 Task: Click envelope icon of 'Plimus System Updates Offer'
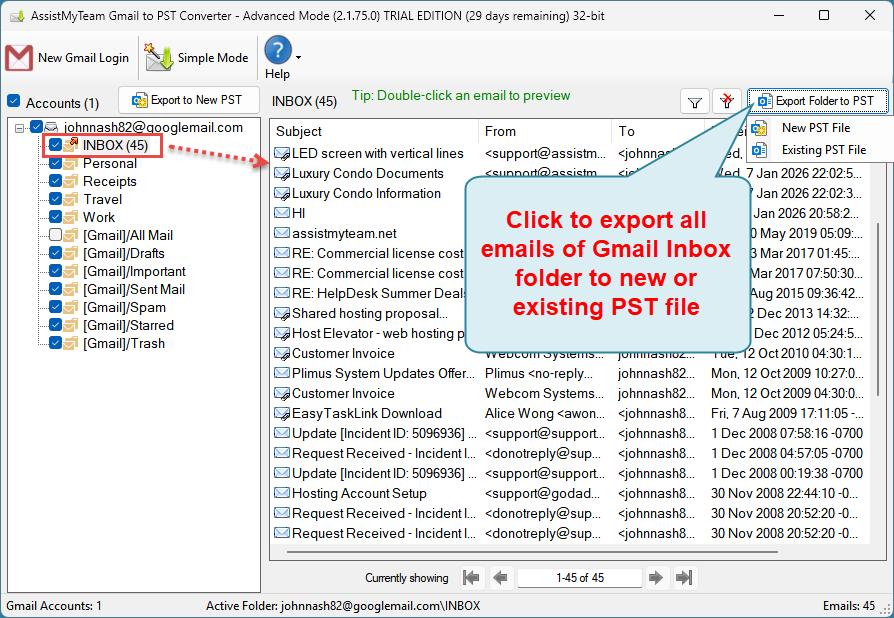tap(282, 373)
